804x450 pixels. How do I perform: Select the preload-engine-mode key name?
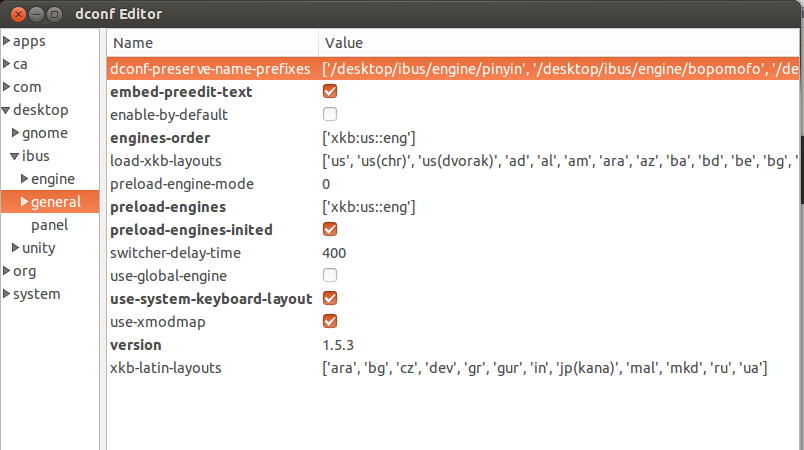[x=182, y=184]
